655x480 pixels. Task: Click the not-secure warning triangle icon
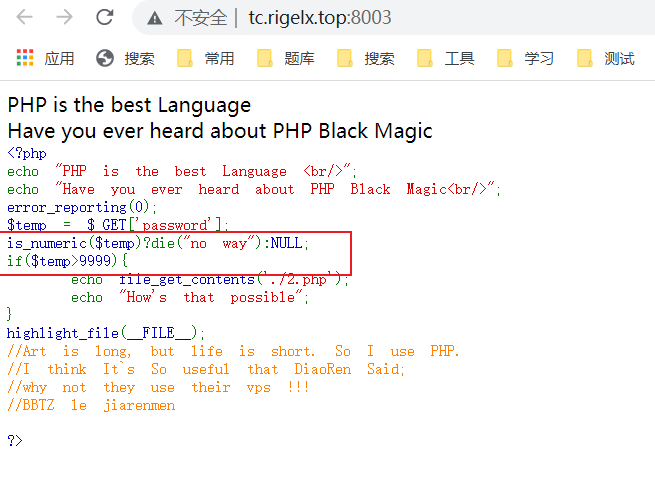pyautogui.click(x=154, y=18)
